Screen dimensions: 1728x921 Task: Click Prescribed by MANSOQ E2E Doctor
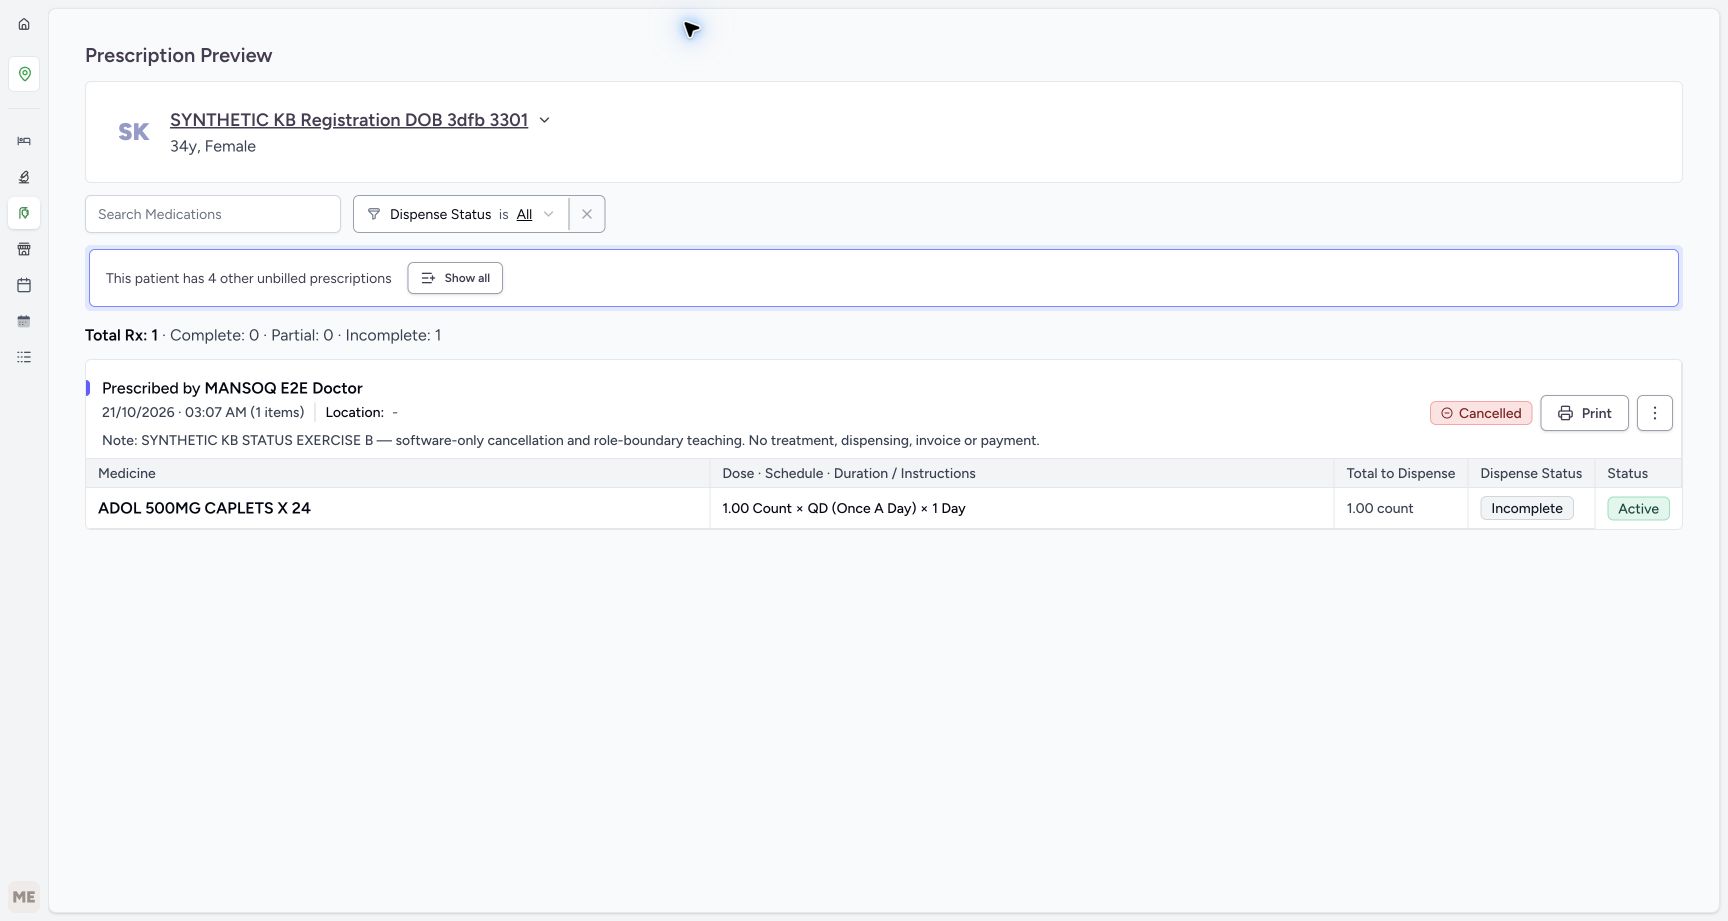232,388
